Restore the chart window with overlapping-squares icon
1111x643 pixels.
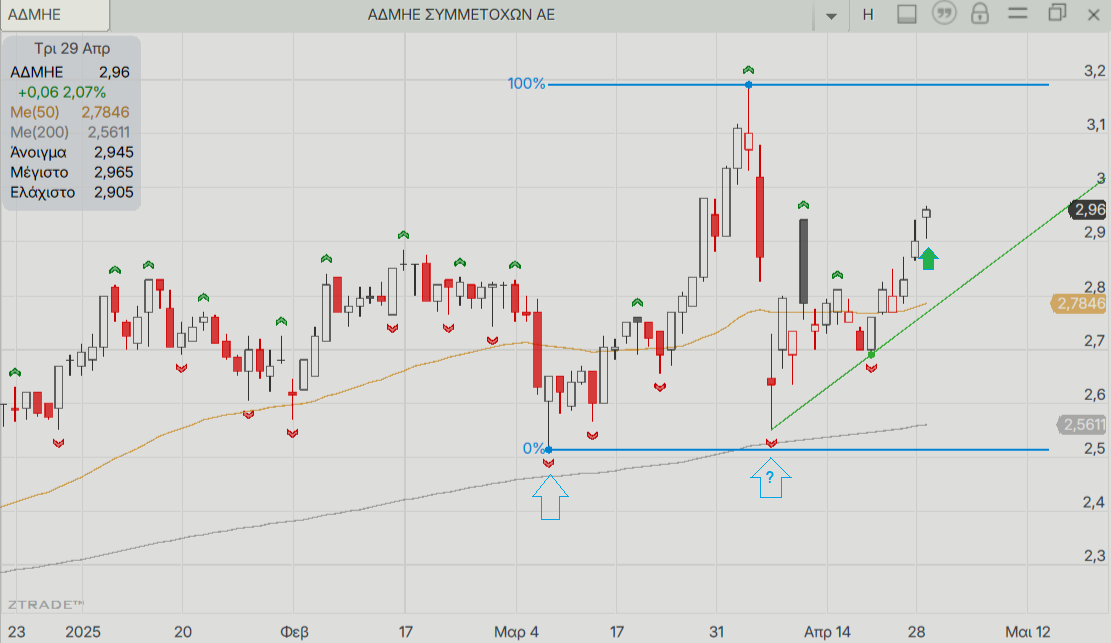(1057, 13)
